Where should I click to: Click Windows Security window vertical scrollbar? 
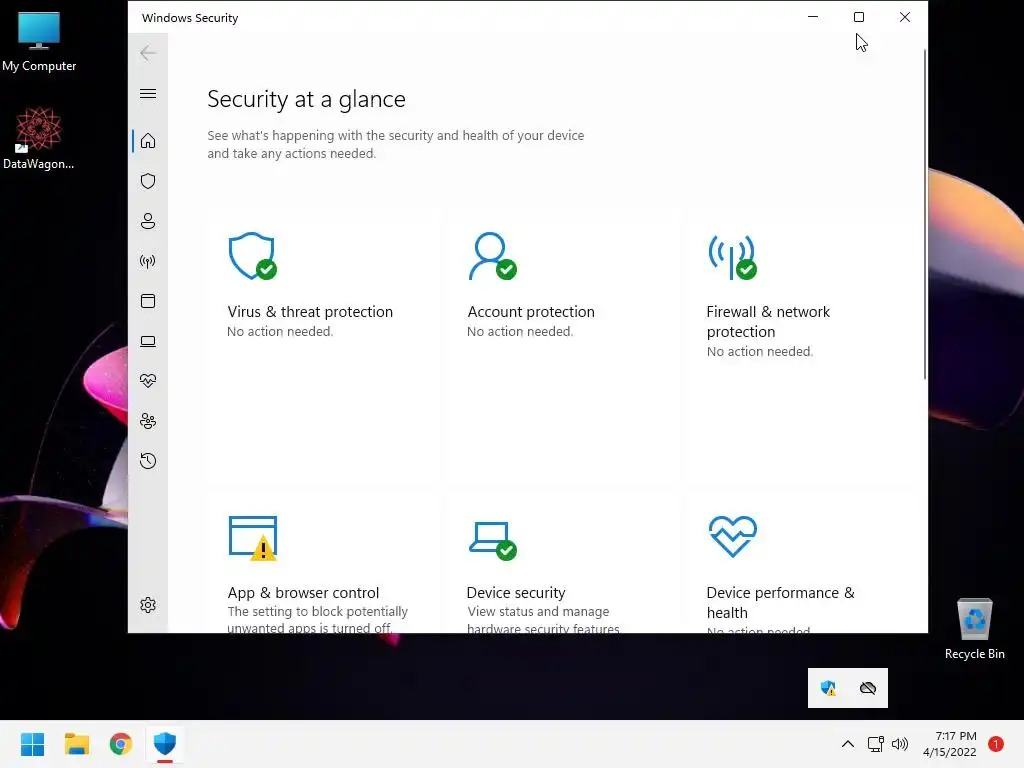925,214
